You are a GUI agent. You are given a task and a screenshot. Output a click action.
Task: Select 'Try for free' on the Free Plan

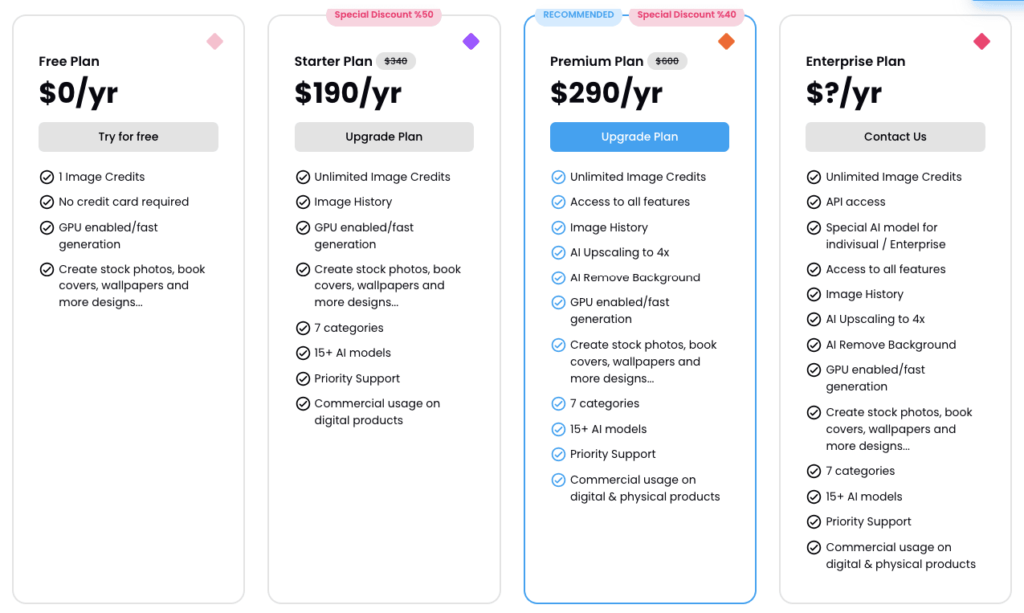[x=129, y=137]
